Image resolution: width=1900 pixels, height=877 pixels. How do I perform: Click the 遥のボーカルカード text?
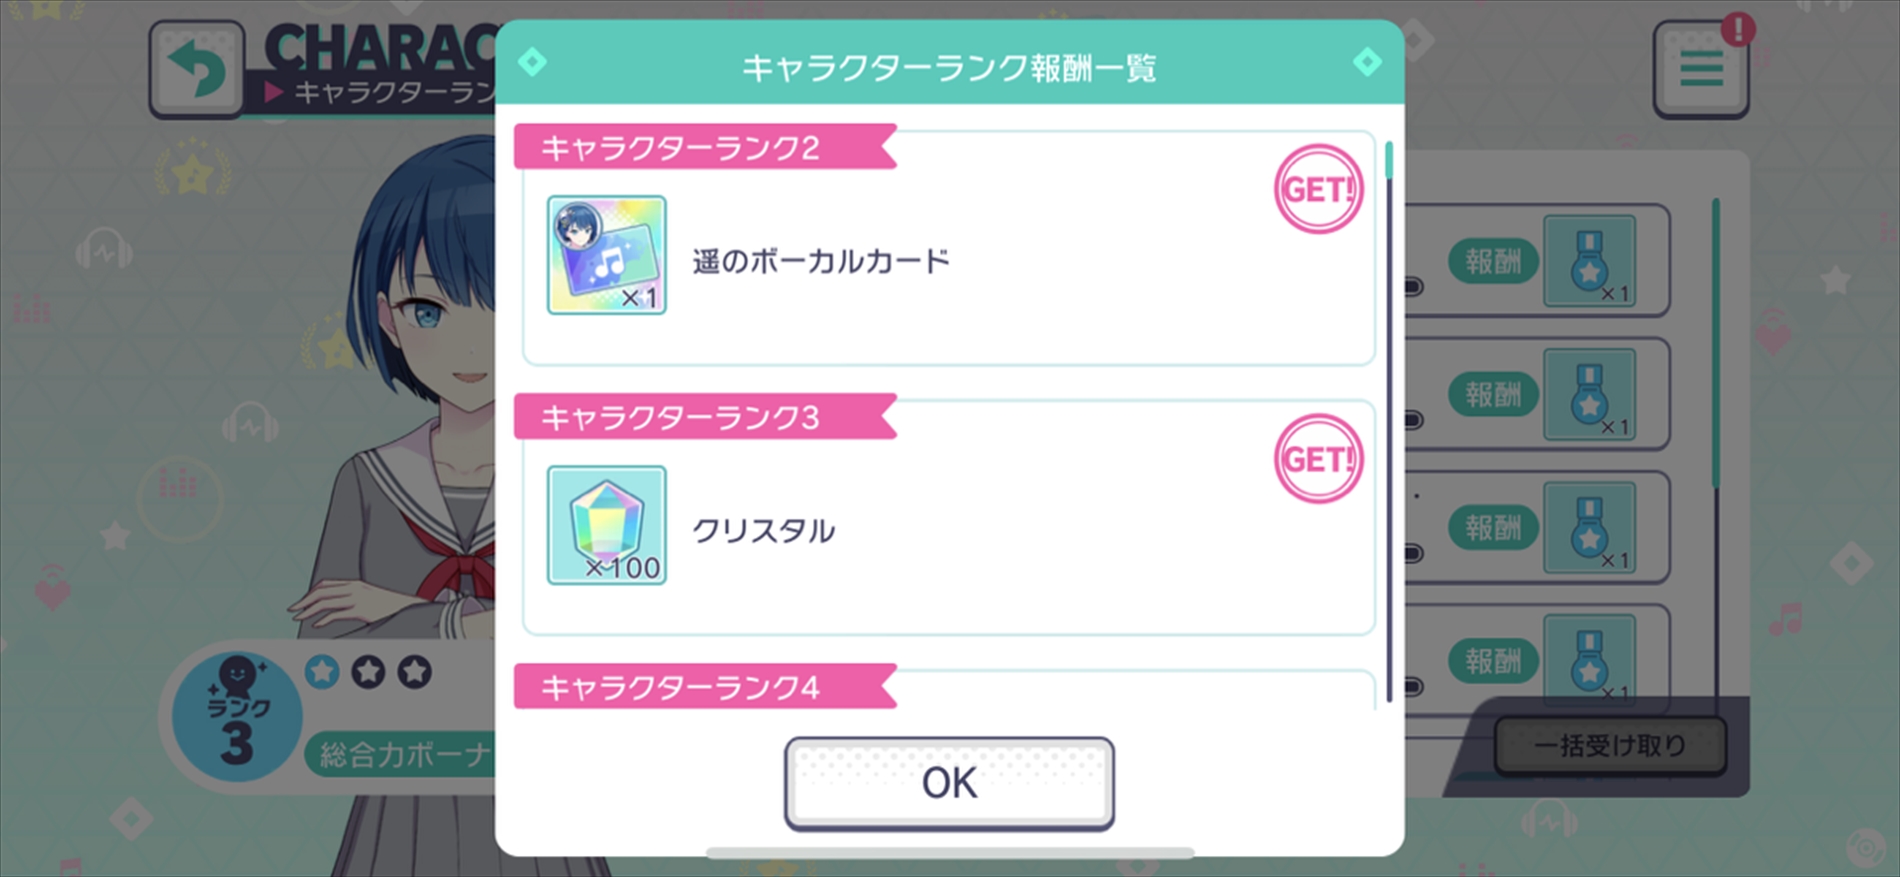click(821, 261)
